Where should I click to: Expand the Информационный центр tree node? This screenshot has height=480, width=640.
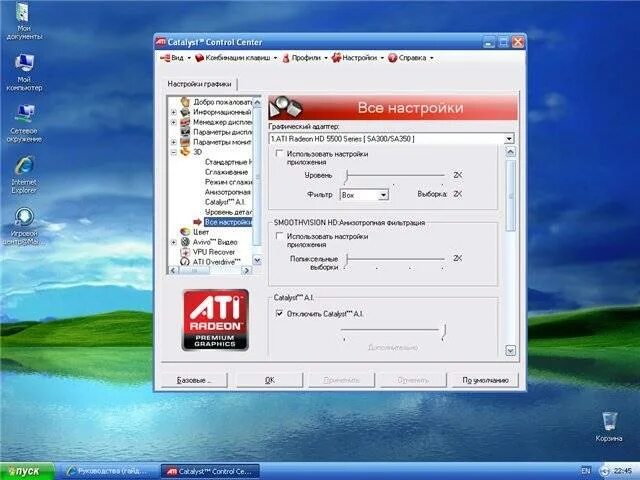click(x=173, y=112)
